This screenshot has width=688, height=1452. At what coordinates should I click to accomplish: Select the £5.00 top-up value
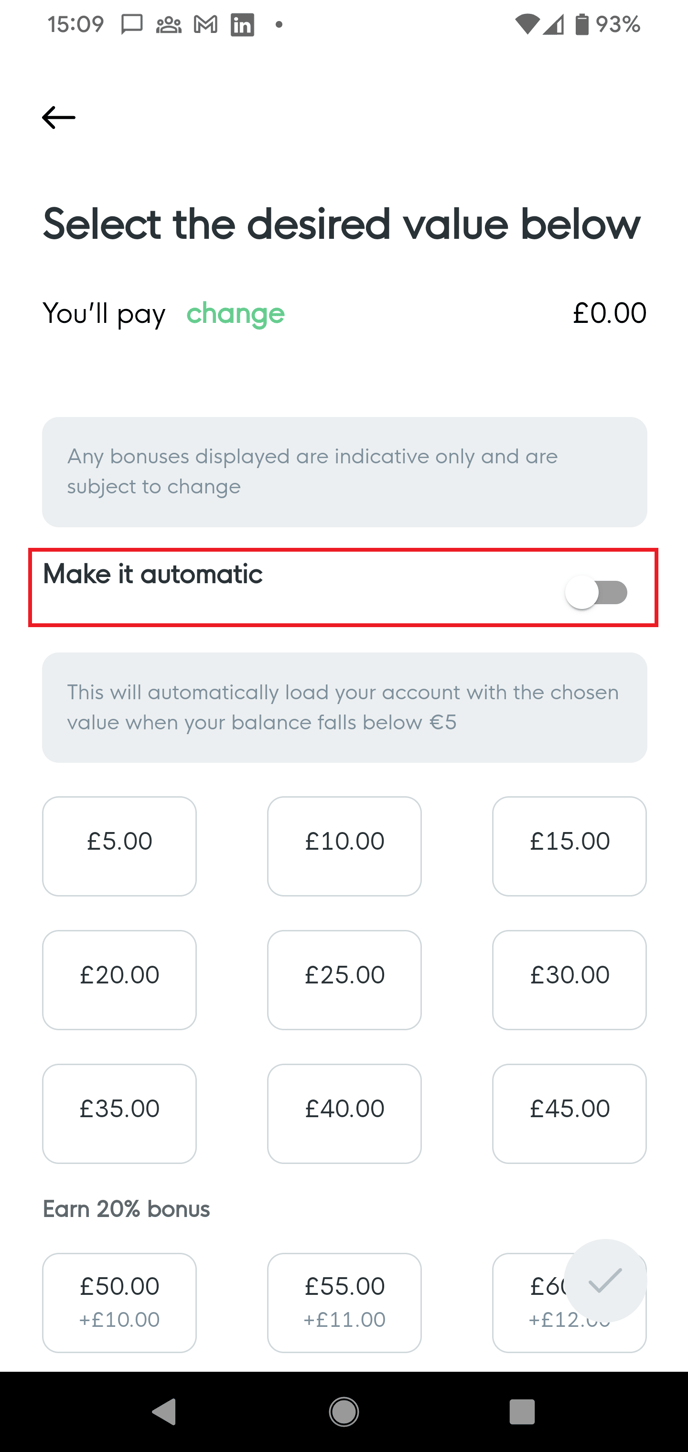click(119, 846)
